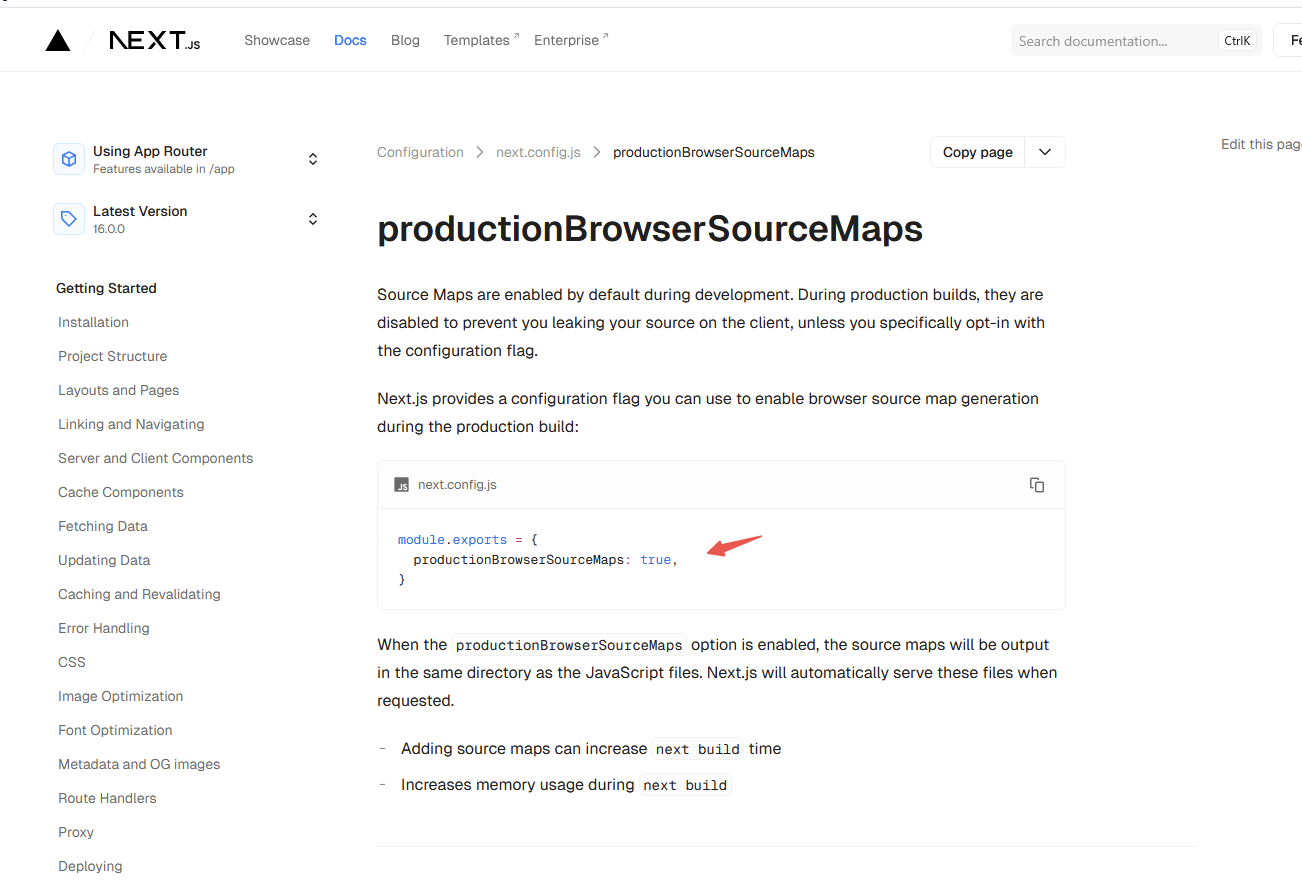1302x885 pixels.
Task: Open Proxy in the sidebar
Action: [x=76, y=832]
